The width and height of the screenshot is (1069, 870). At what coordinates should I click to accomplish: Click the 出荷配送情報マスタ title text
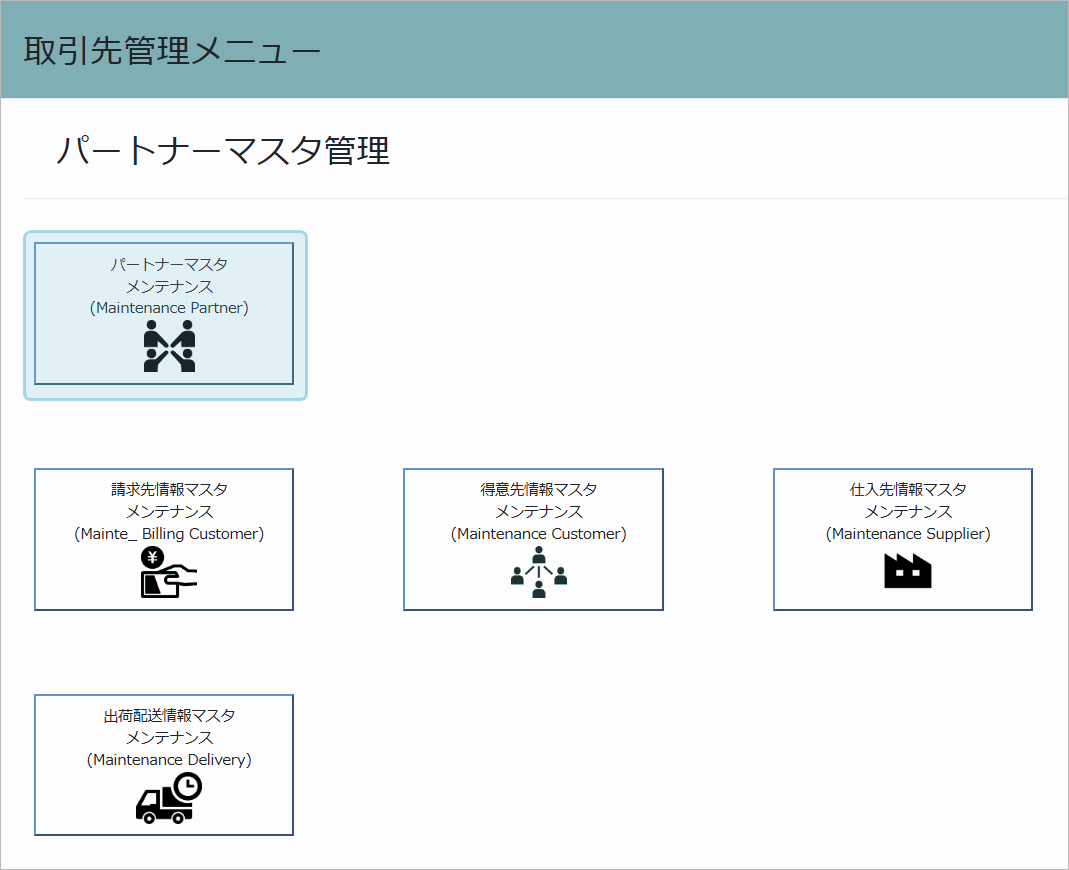[x=169, y=716]
